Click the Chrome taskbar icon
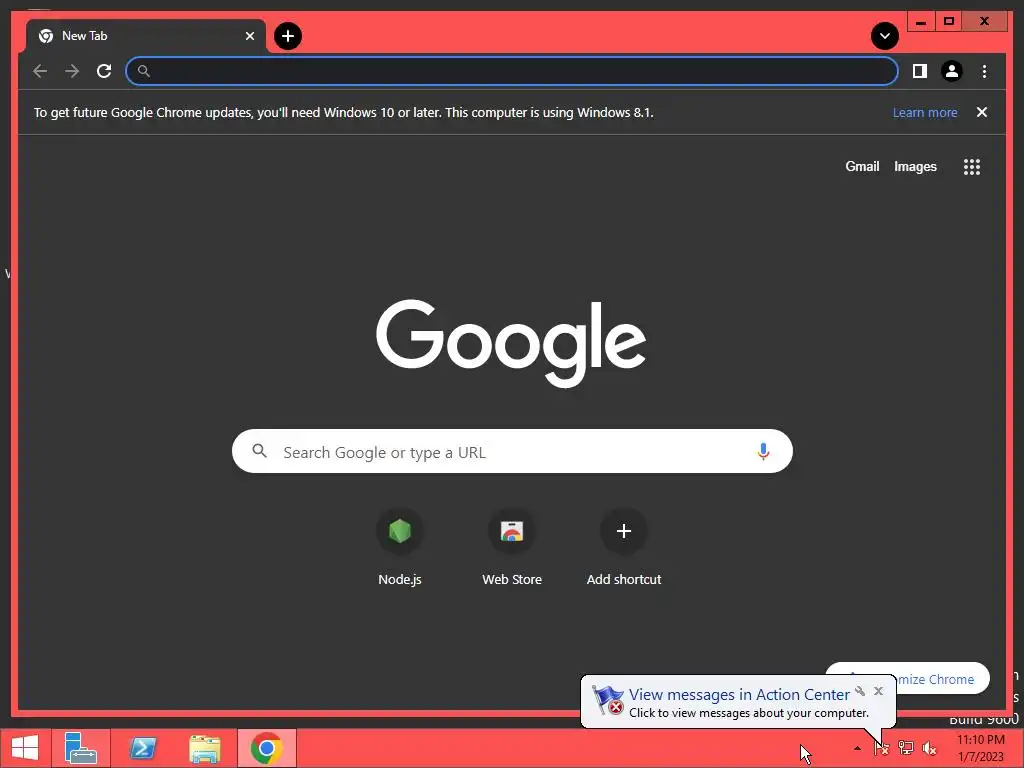 (266, 748)
